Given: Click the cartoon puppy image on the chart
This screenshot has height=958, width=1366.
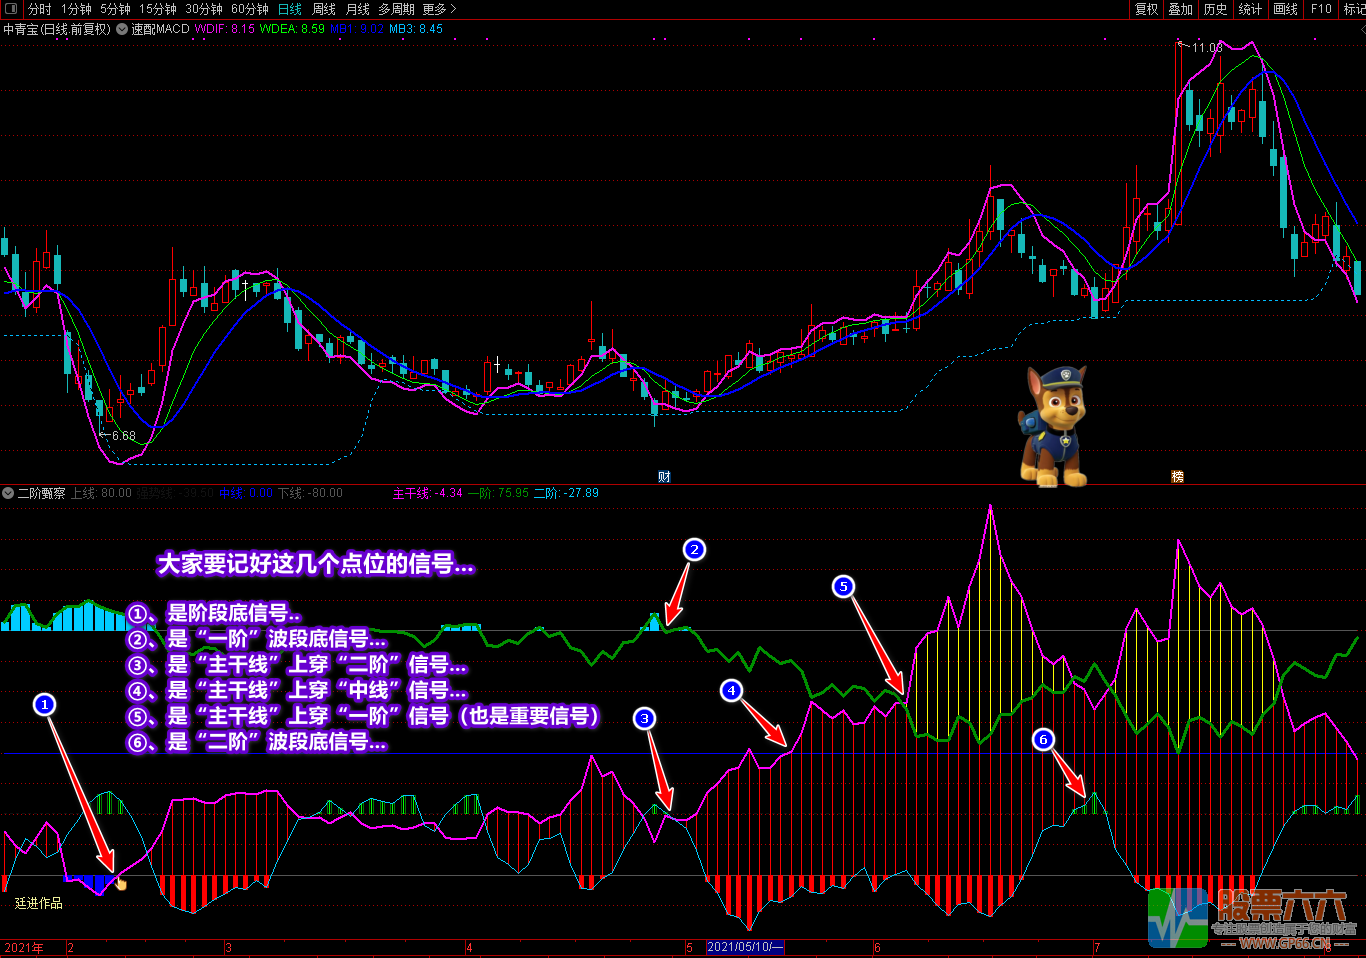Looking at the screenshot, I should 1053,426.
